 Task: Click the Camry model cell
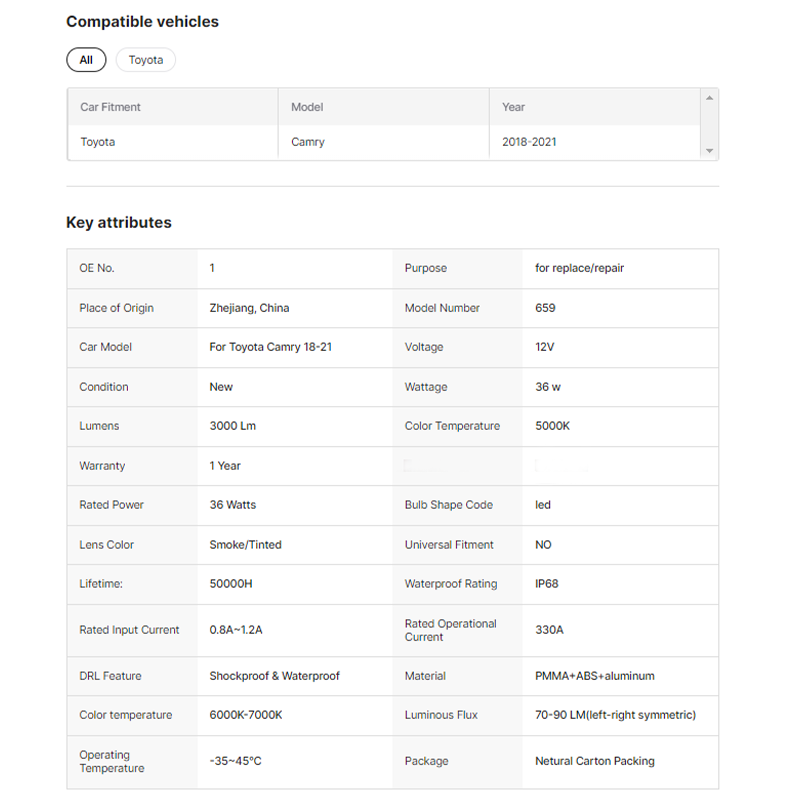pos(308,142)
